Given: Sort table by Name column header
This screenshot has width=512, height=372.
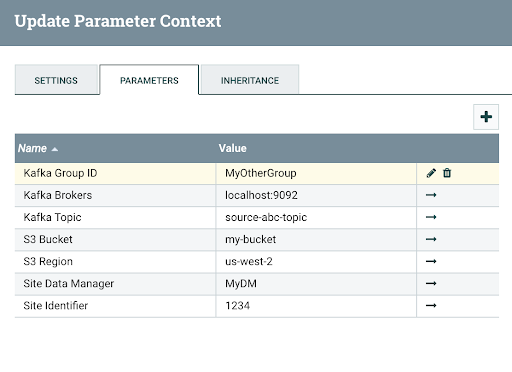Looking at the screenshot, I should point(115,148).
